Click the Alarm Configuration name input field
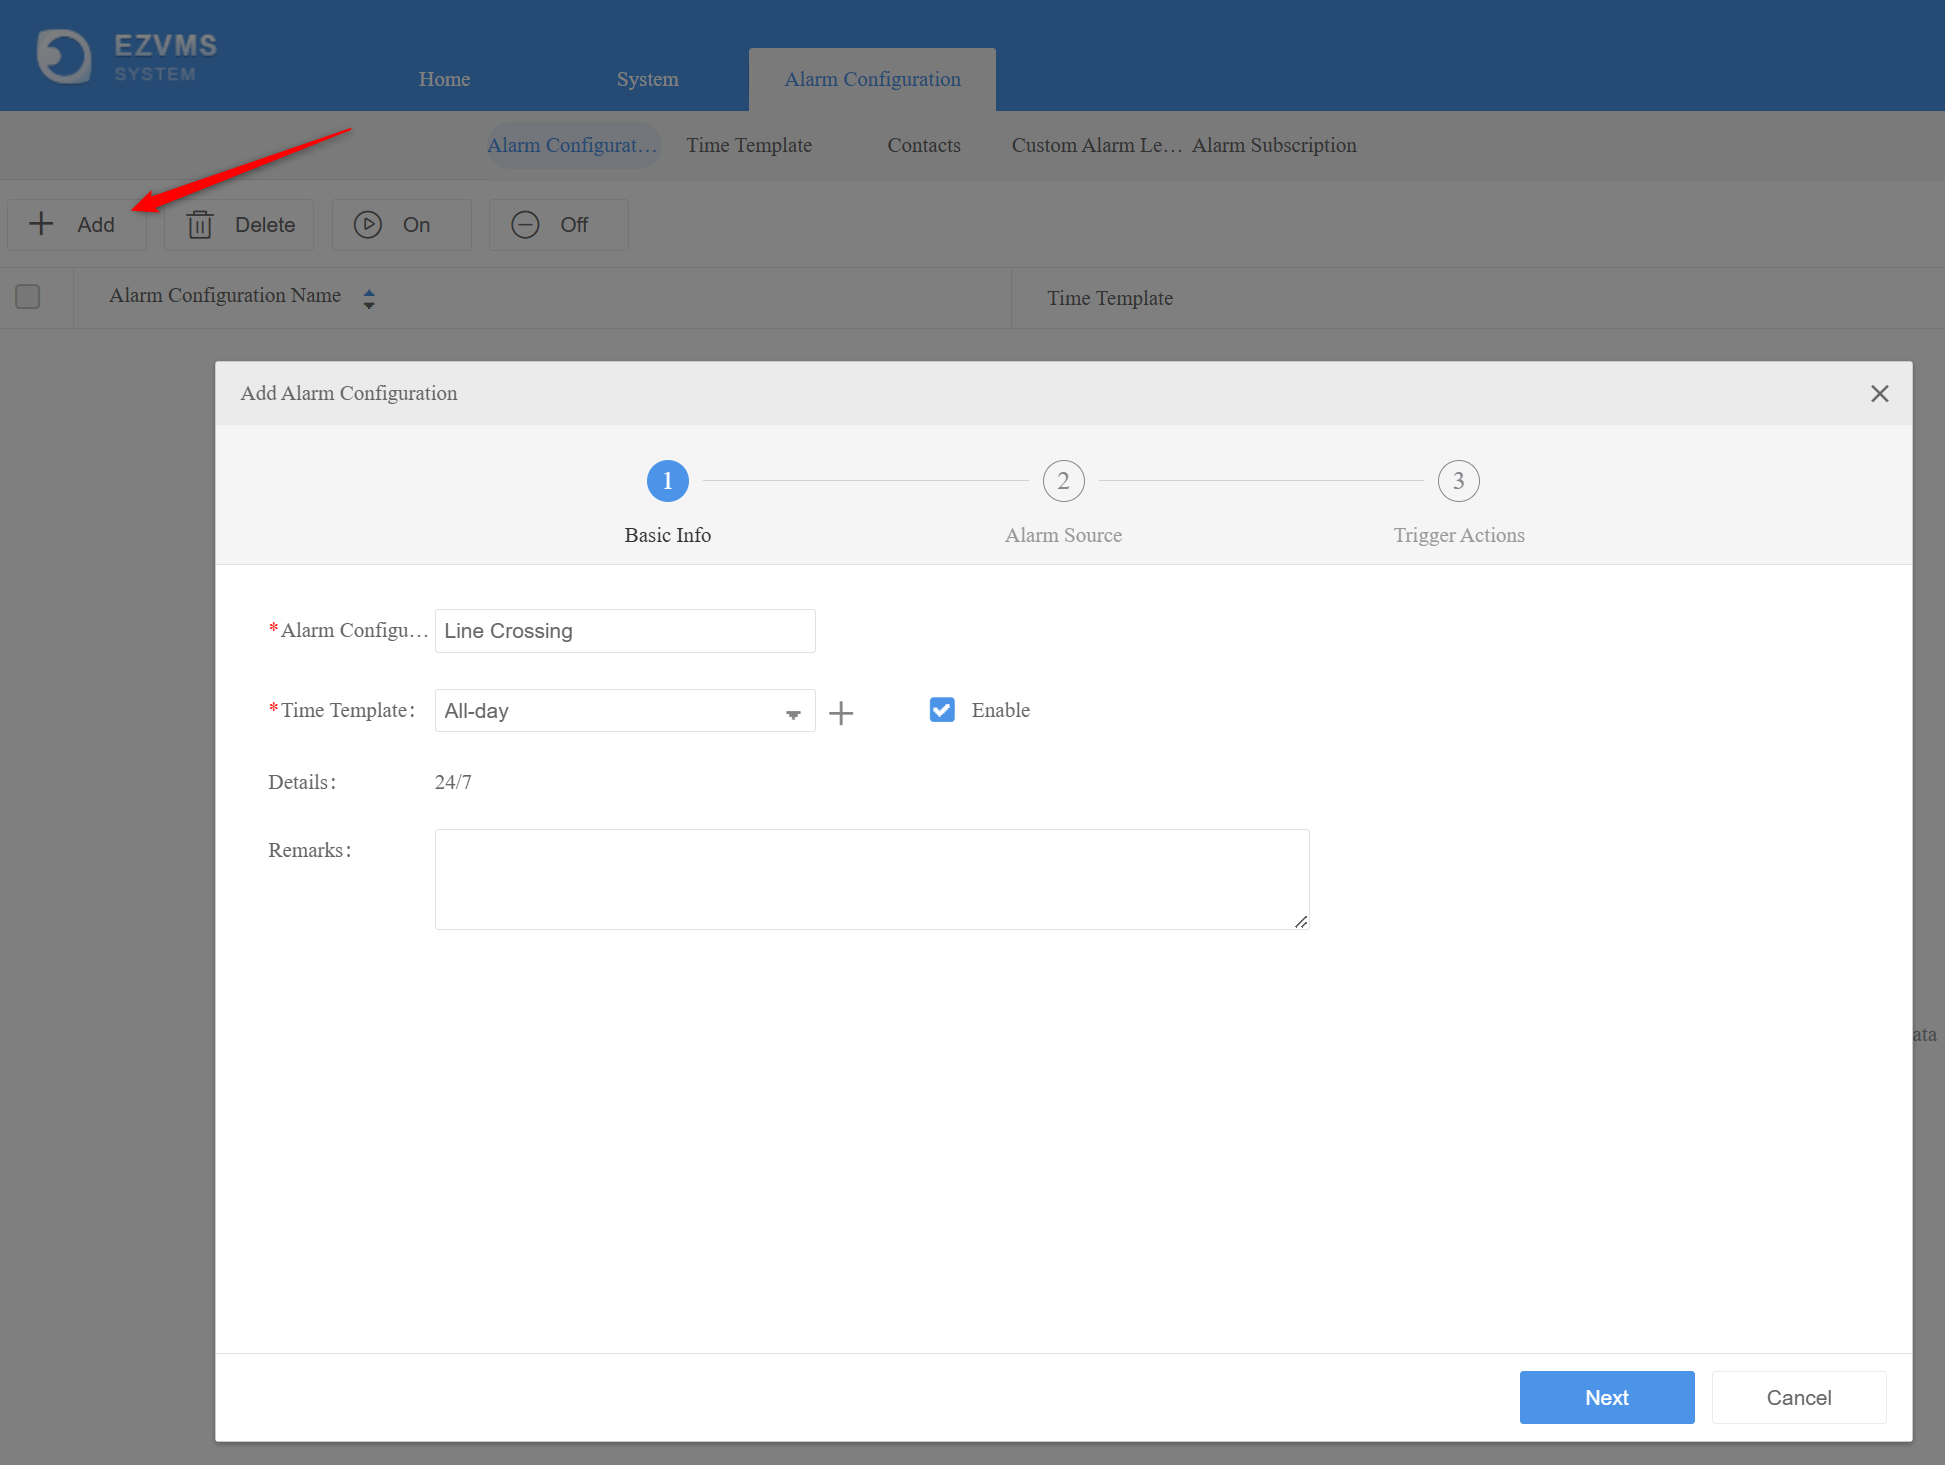The width and height of the screenshot is (1945, 1465). tap(625, 631)
